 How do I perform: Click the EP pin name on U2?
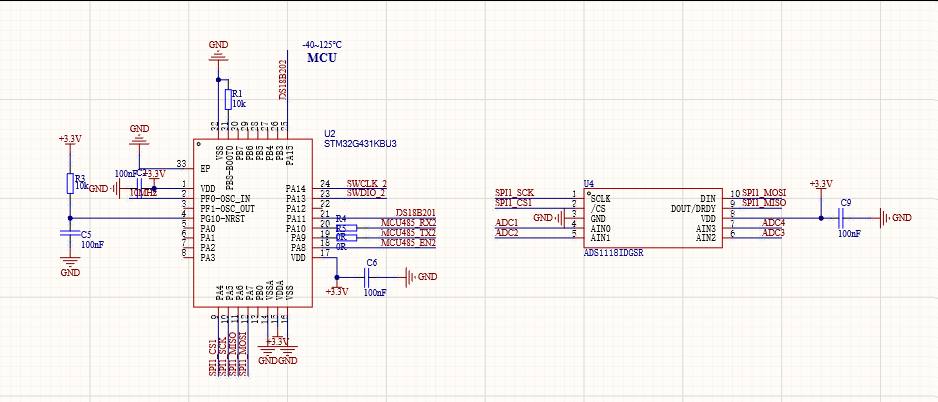click(x=205, y=169)
